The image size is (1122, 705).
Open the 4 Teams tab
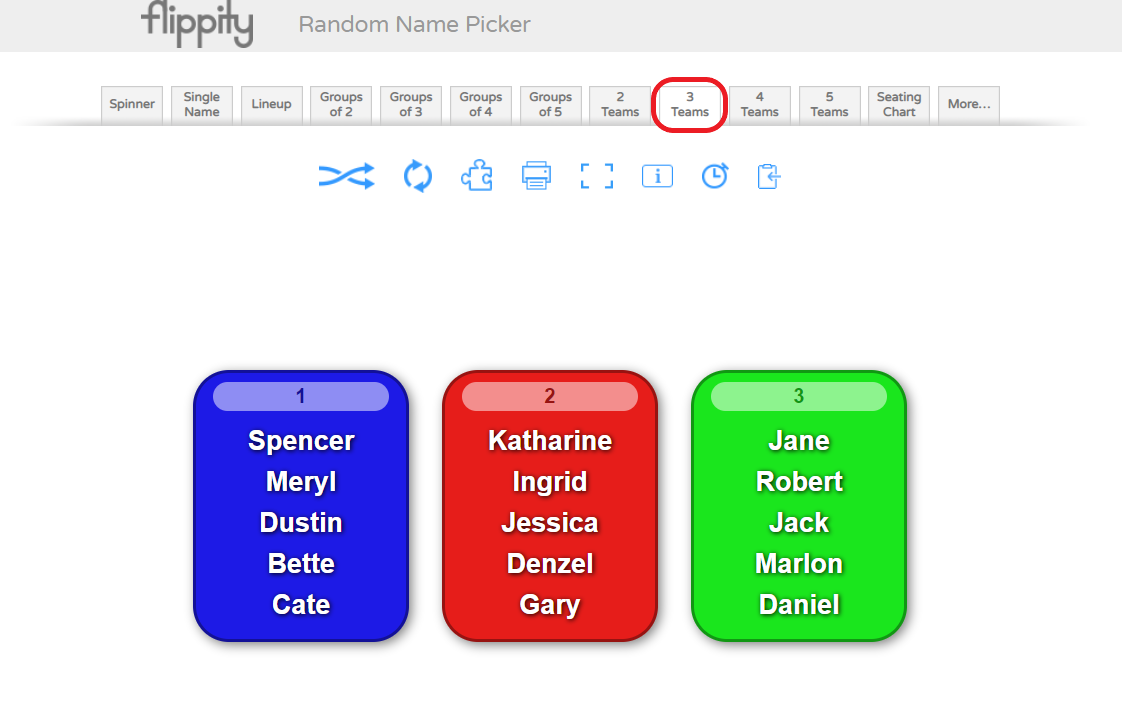click(x=759, y=104)
